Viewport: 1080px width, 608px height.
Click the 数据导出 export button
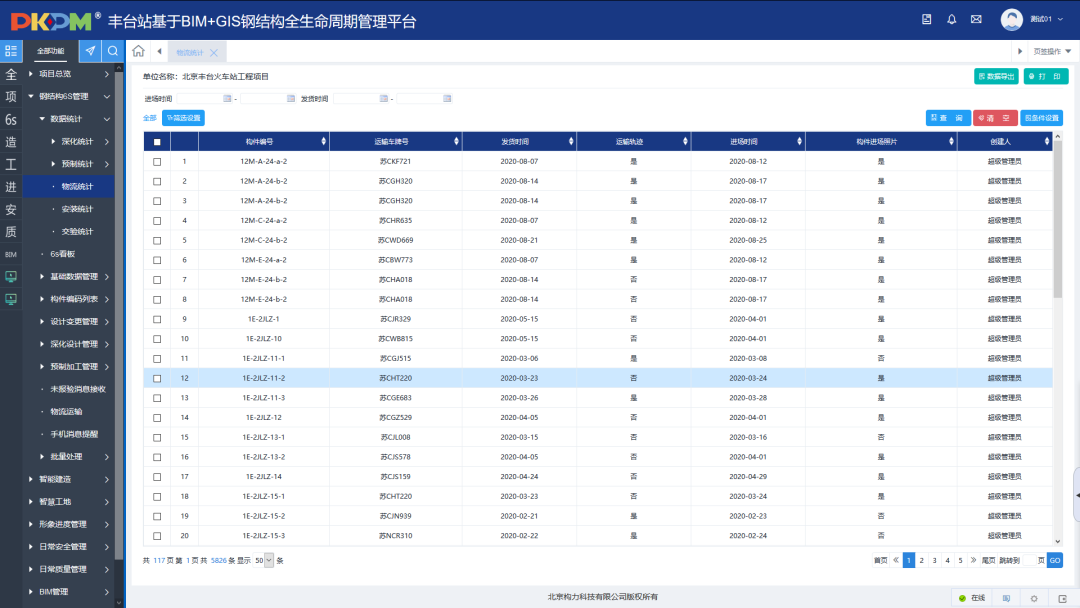coord(995,76)
